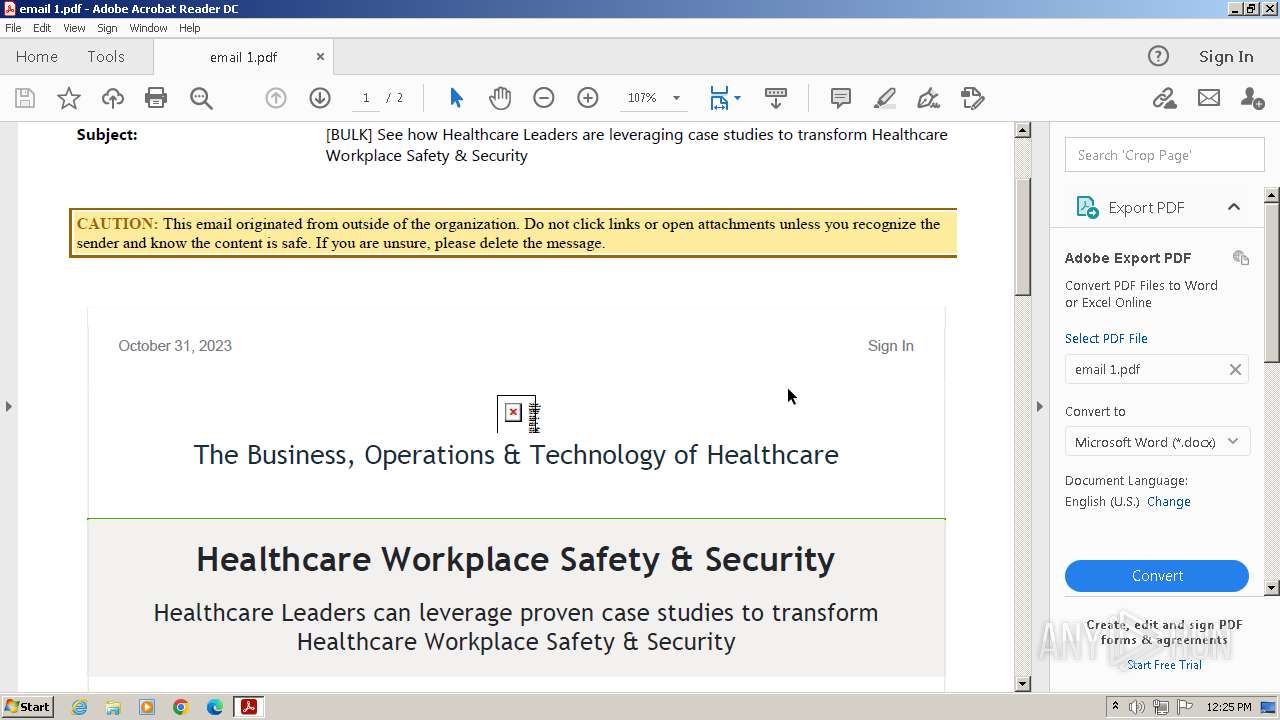The width and height of the screenshot is (1280, 720).
Task: Zoom in with the plus icon
Action: 588,98
